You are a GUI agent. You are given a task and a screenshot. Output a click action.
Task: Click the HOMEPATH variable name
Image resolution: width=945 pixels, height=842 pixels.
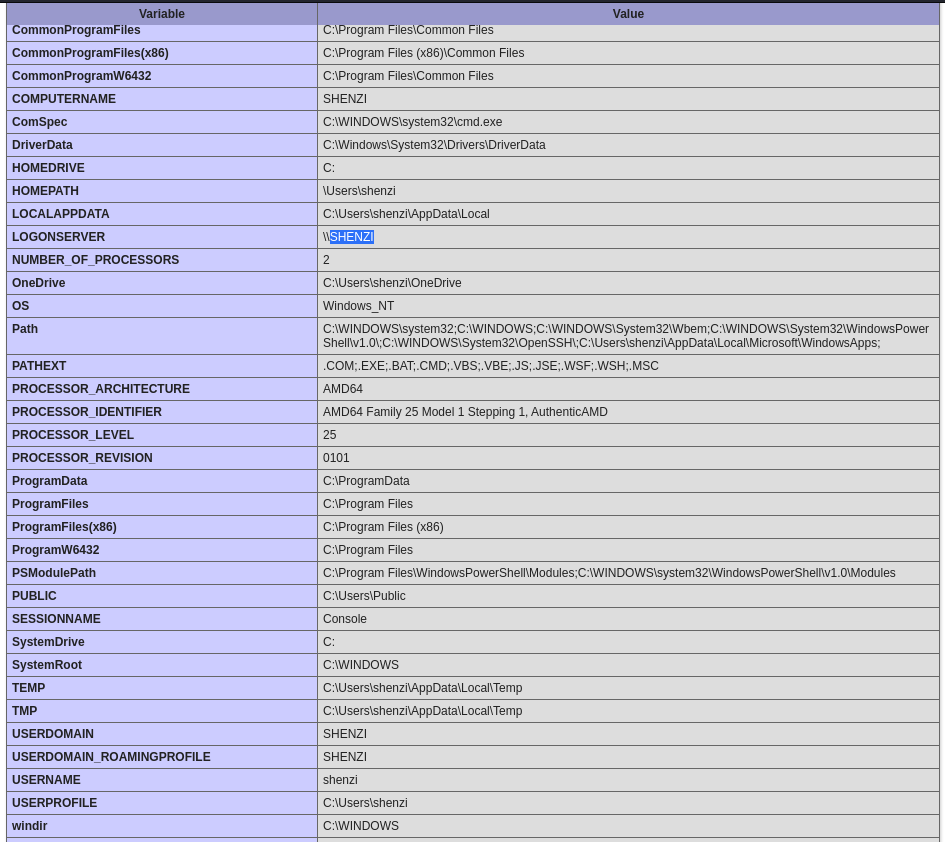[x=45, y=190]
